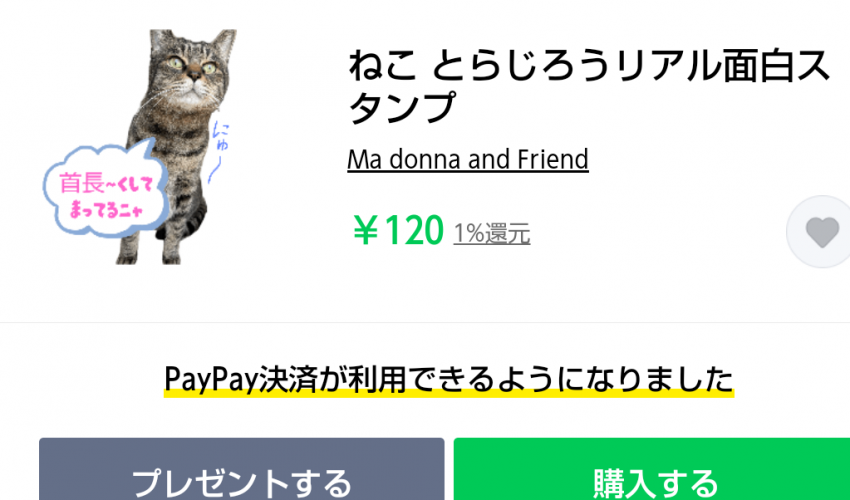This screenshot has height=500, width=850.
Task: Click the yellow-underlined PayPay notice text
Action: click(x=449, y=380)
